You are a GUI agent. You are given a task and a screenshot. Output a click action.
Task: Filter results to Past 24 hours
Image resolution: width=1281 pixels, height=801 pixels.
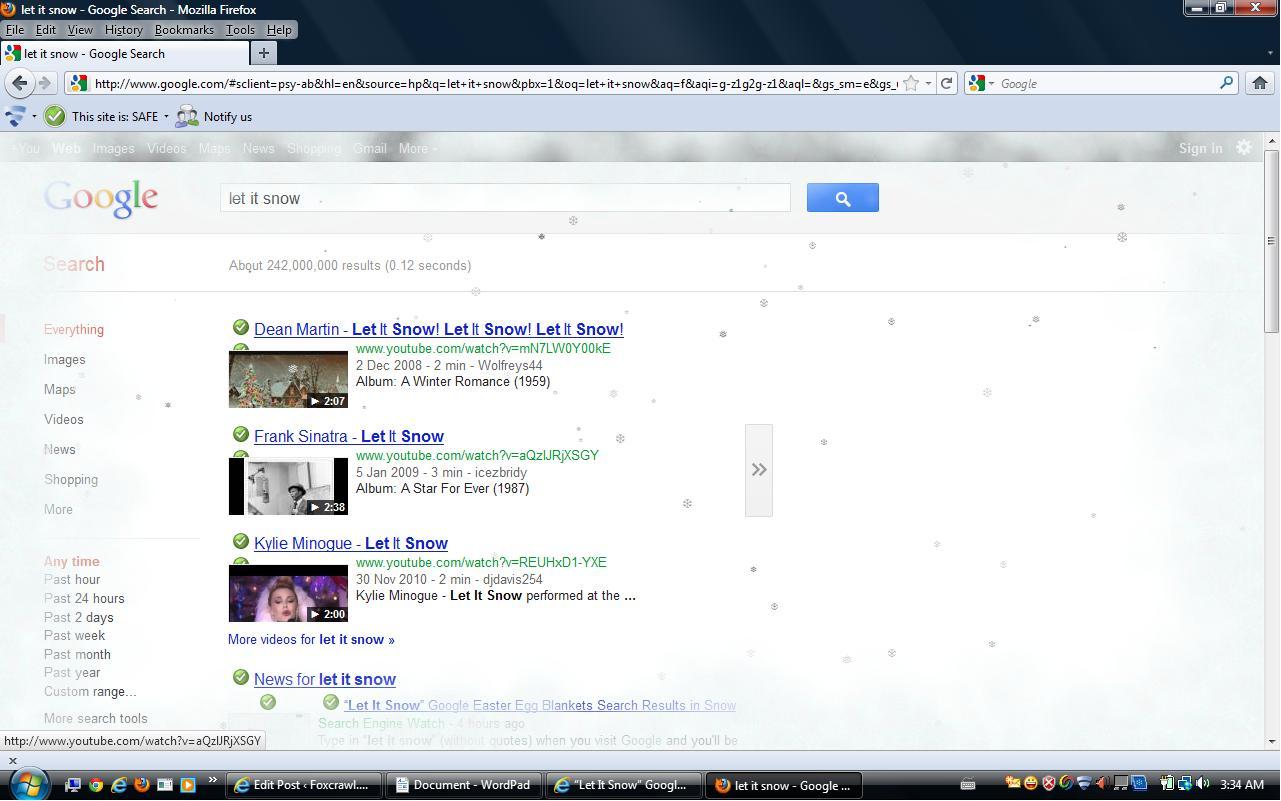[x=84, y=598]
